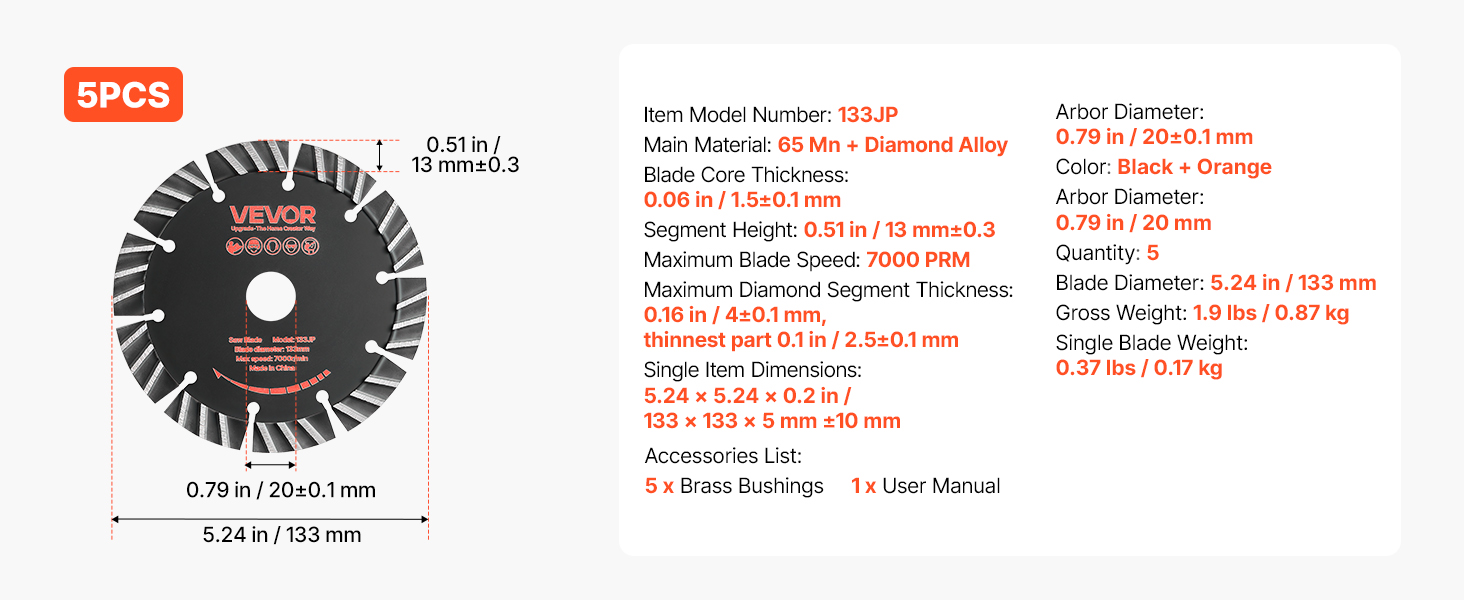The height and width of the screenshot is (600, 1464).
Task: Click the VEVOR logo on the blade
Action: coord(272,215)
